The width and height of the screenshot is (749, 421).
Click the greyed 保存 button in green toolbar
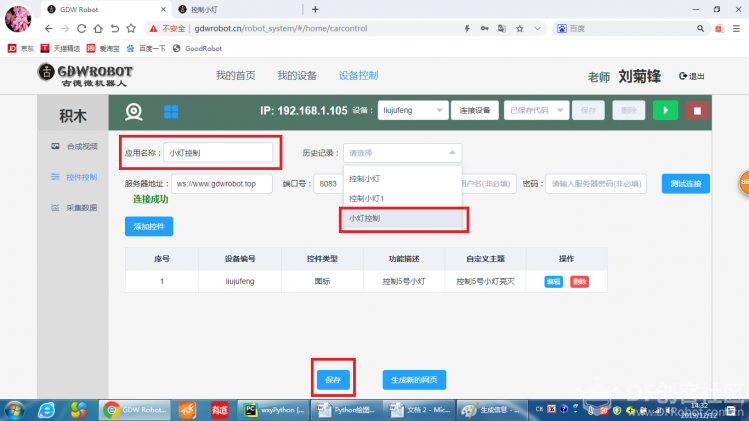tap(588, 110)
